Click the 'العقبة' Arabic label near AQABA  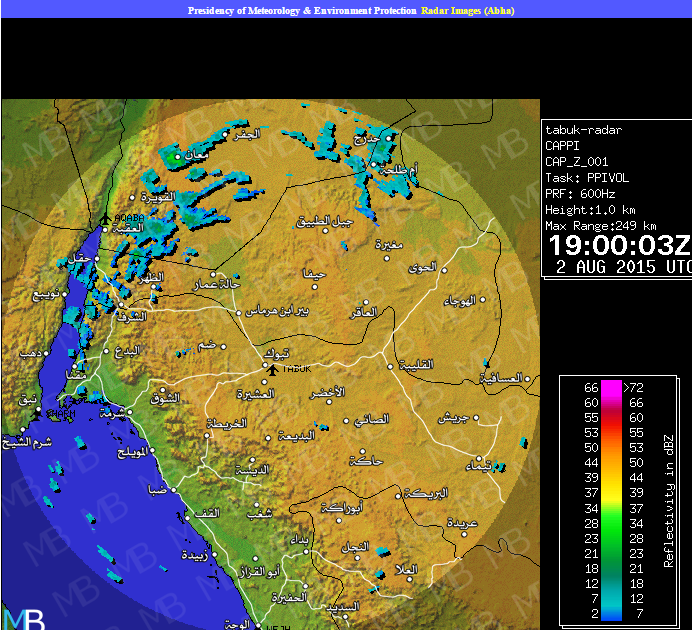[129, 228]
